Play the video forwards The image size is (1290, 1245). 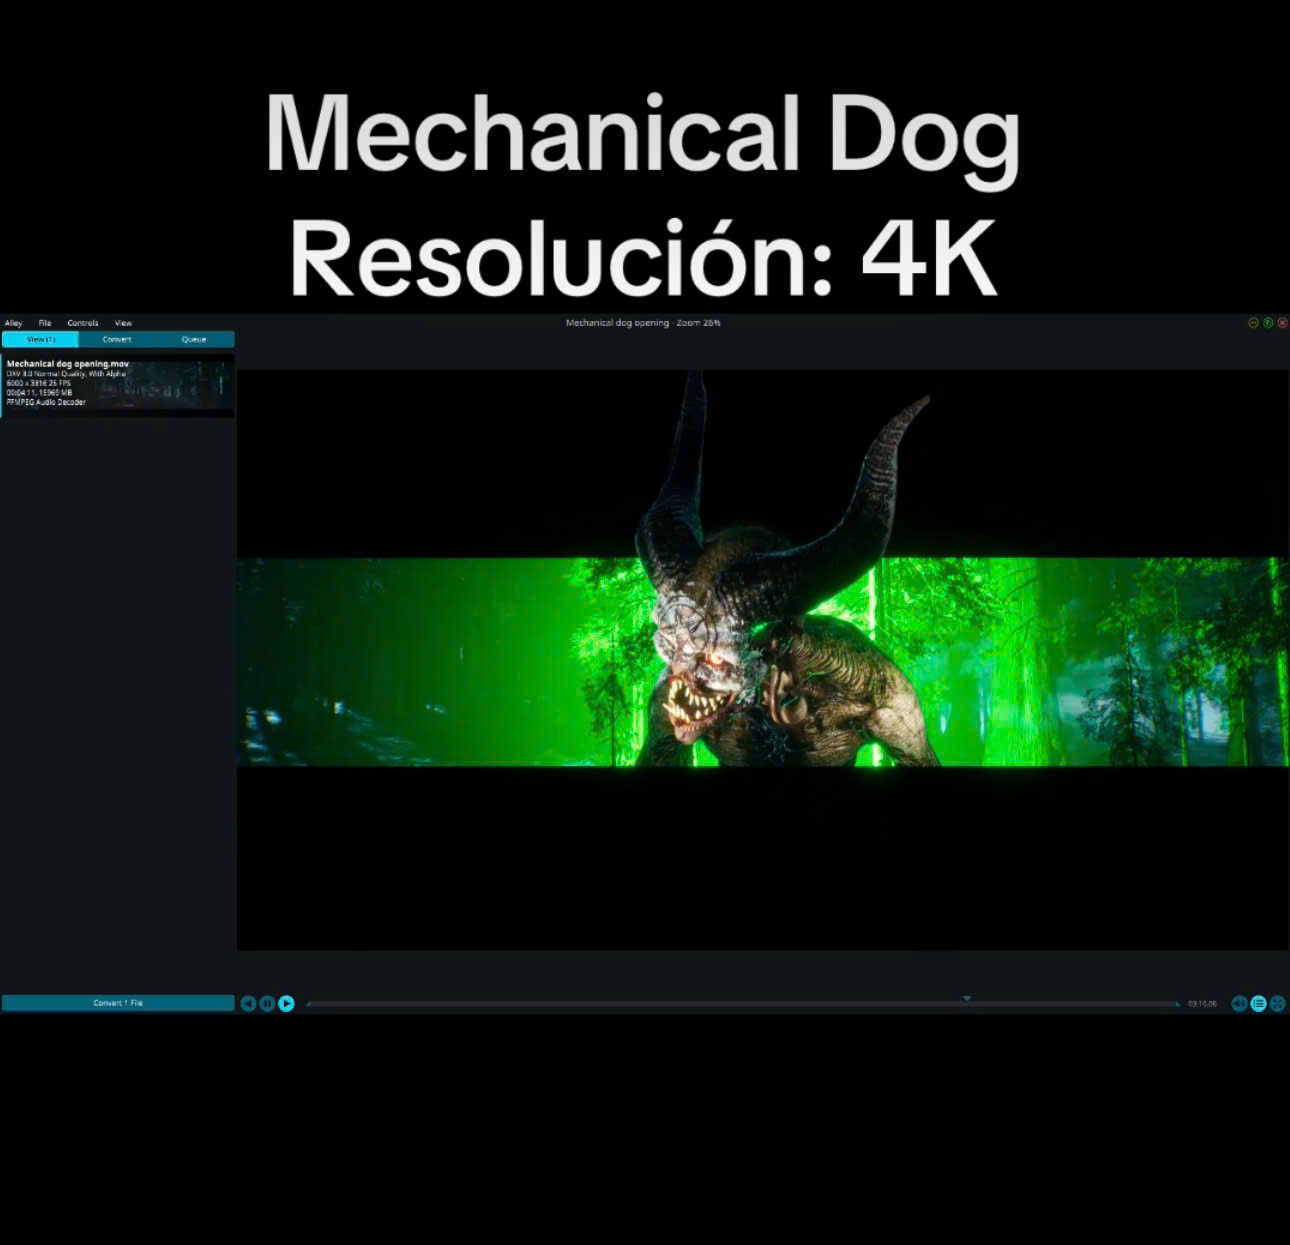point(286,1003)
